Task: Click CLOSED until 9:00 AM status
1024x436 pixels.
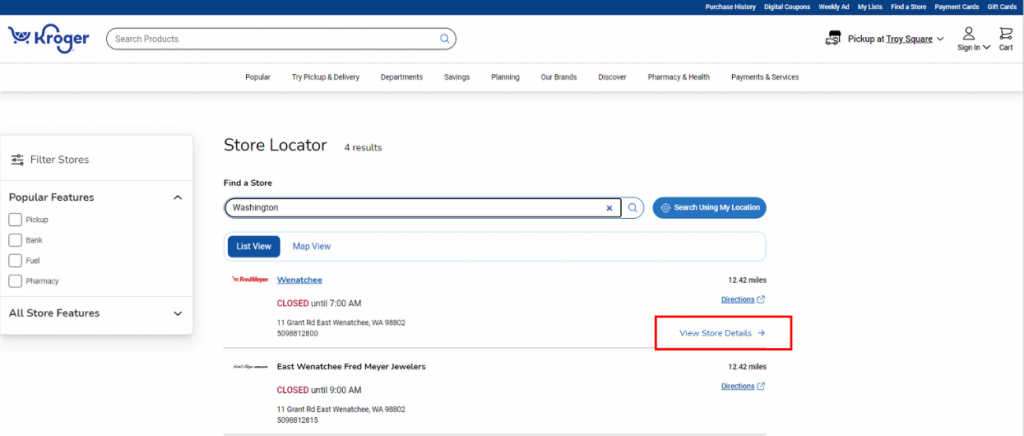Action: [x=319, y=390]
